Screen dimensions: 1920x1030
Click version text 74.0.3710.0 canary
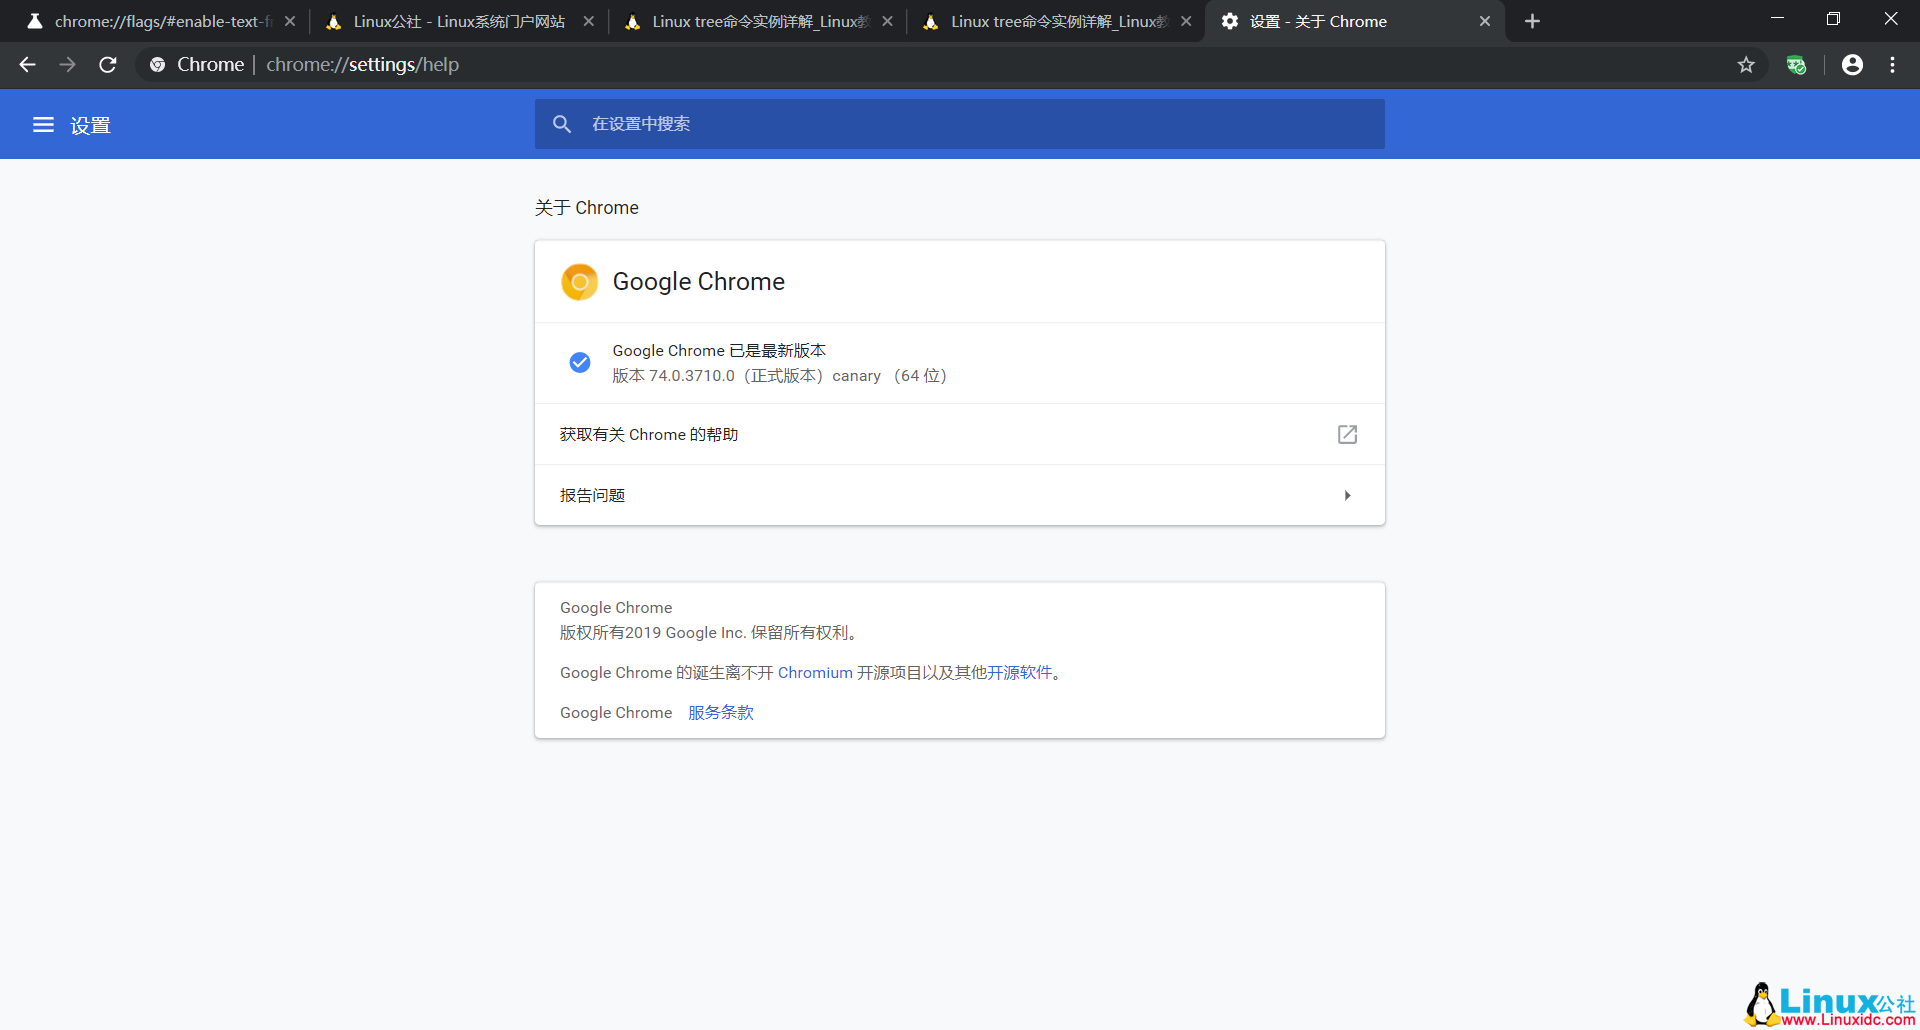(779, 376)
